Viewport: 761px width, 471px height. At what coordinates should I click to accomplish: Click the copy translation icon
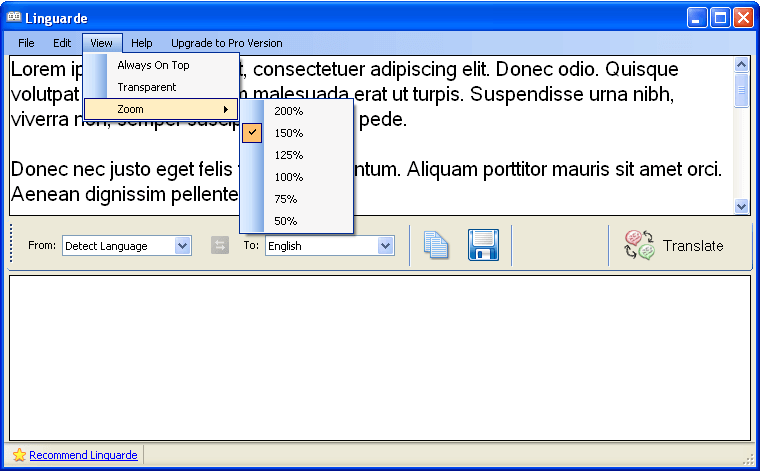tap(435, 246)
